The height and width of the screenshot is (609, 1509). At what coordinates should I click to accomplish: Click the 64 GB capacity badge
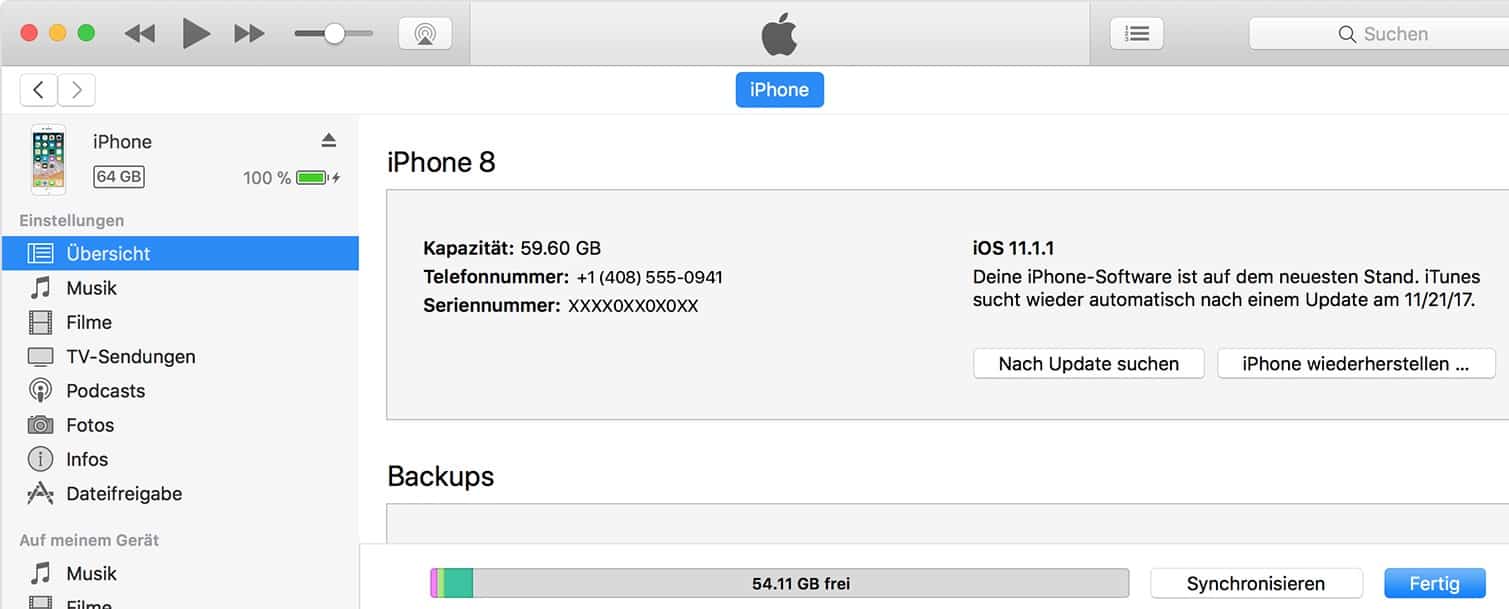point(119,177)
